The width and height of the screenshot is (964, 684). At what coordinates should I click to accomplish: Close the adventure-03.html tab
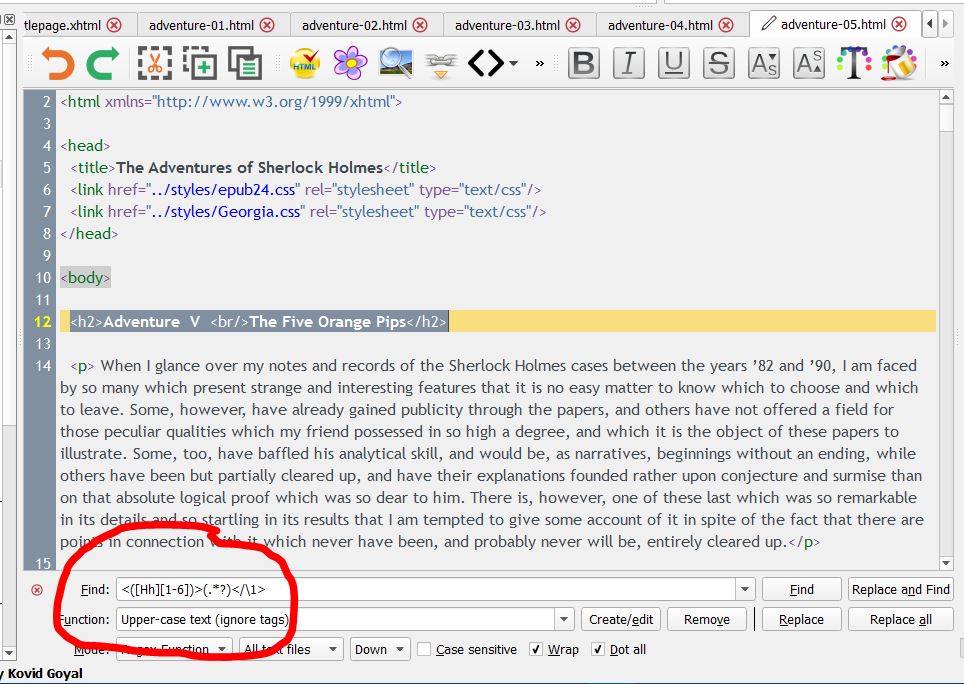coord(573,25)
